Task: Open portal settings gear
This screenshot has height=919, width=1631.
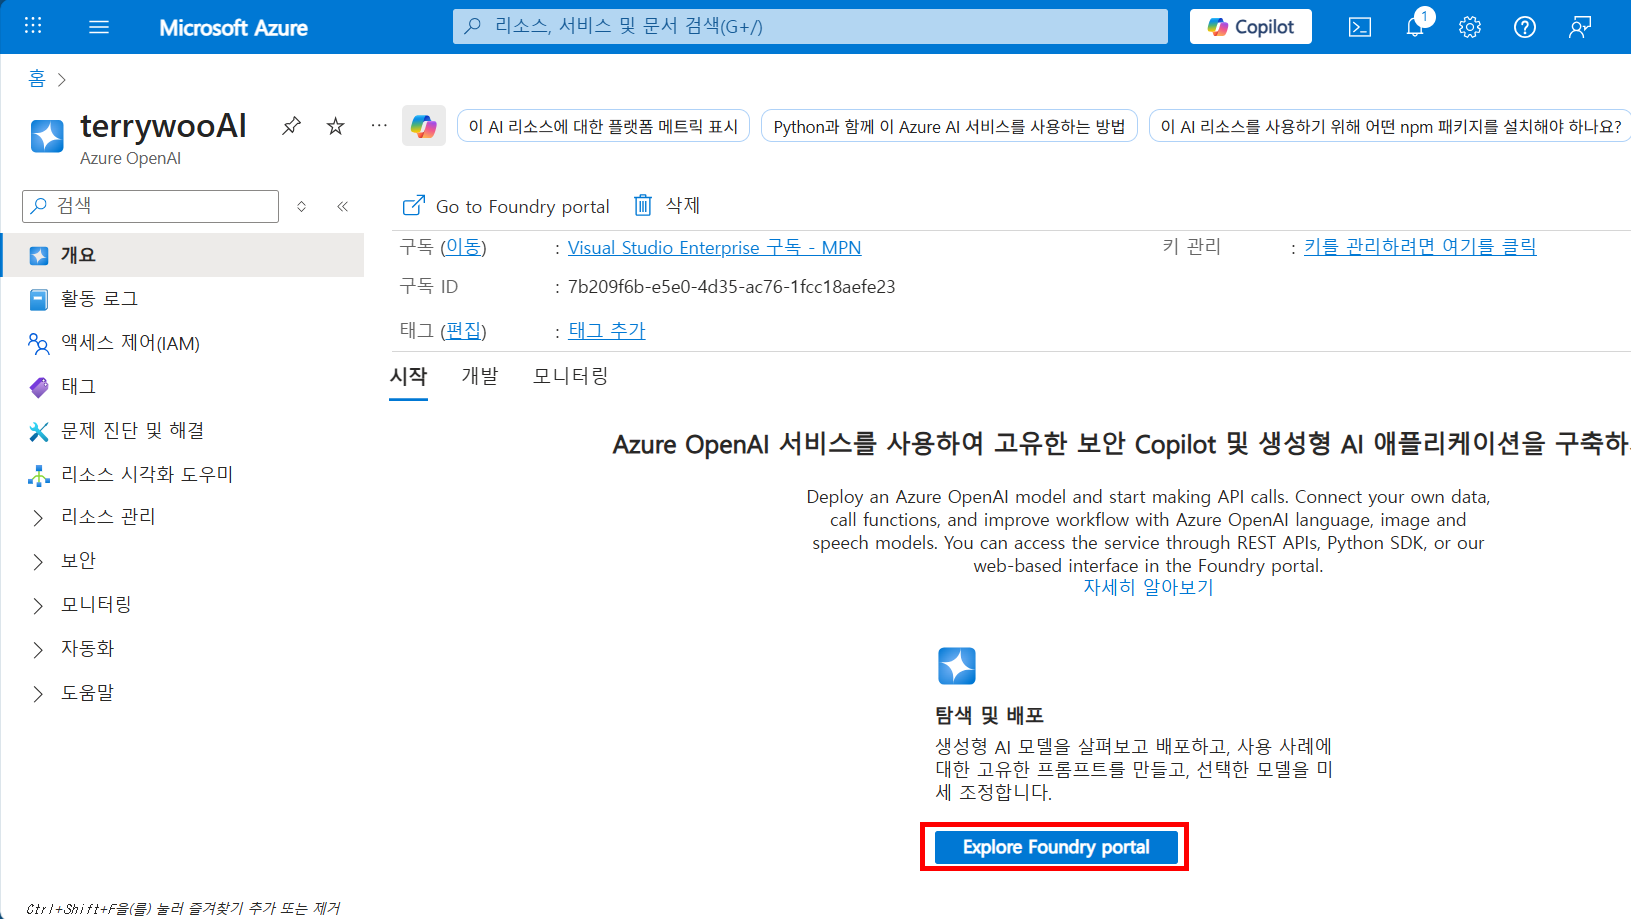Action: (1470, 27)
